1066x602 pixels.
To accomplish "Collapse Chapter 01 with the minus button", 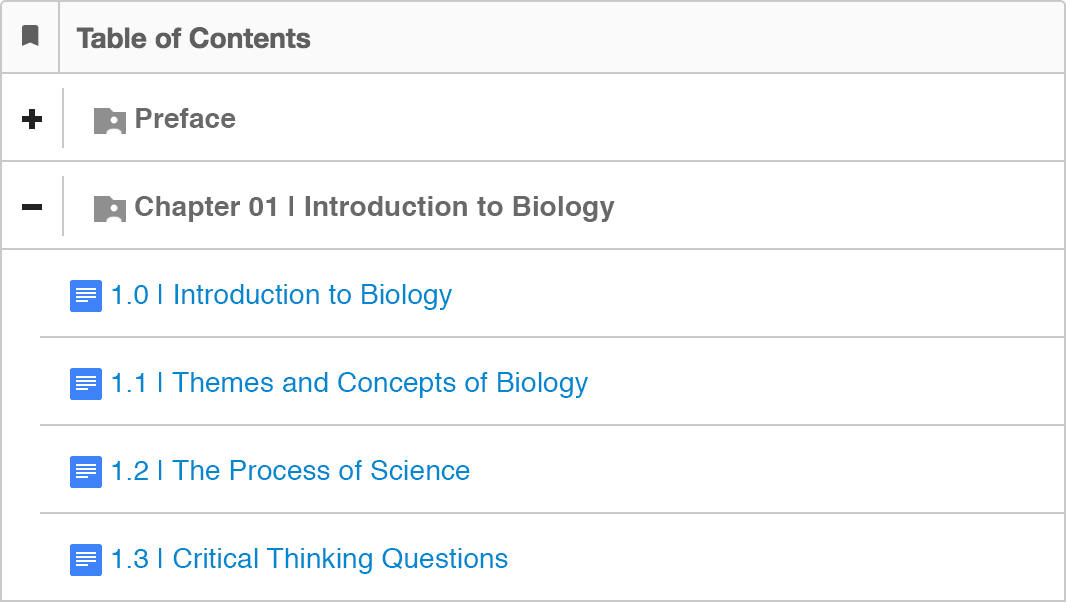I will tap(32, 207).
